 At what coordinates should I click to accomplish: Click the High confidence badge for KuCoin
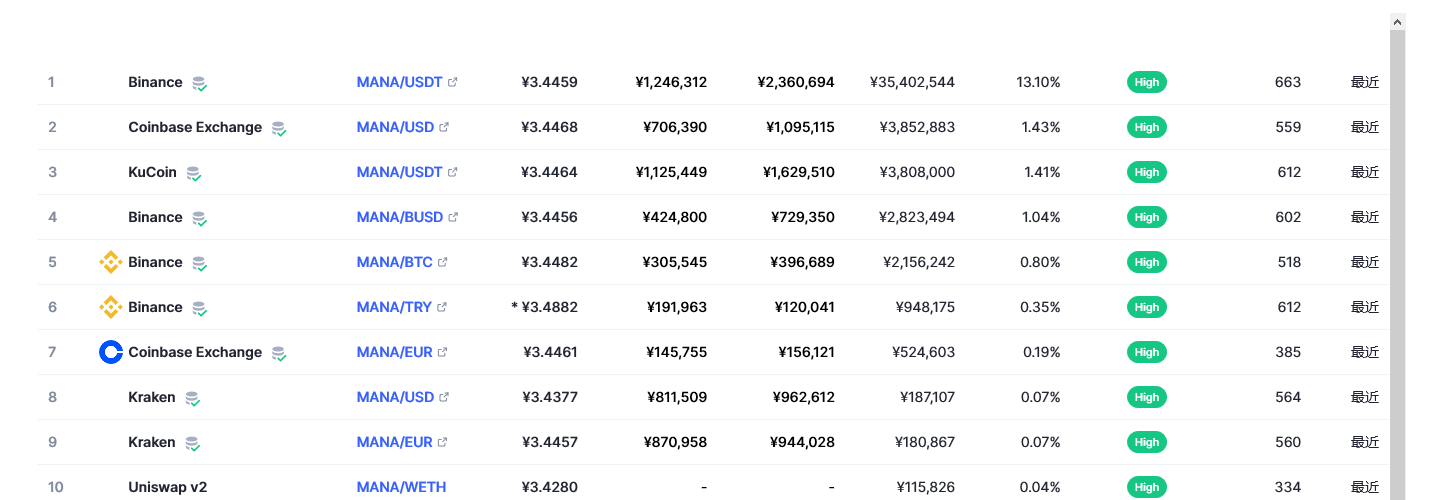(x=1147, y=172)
